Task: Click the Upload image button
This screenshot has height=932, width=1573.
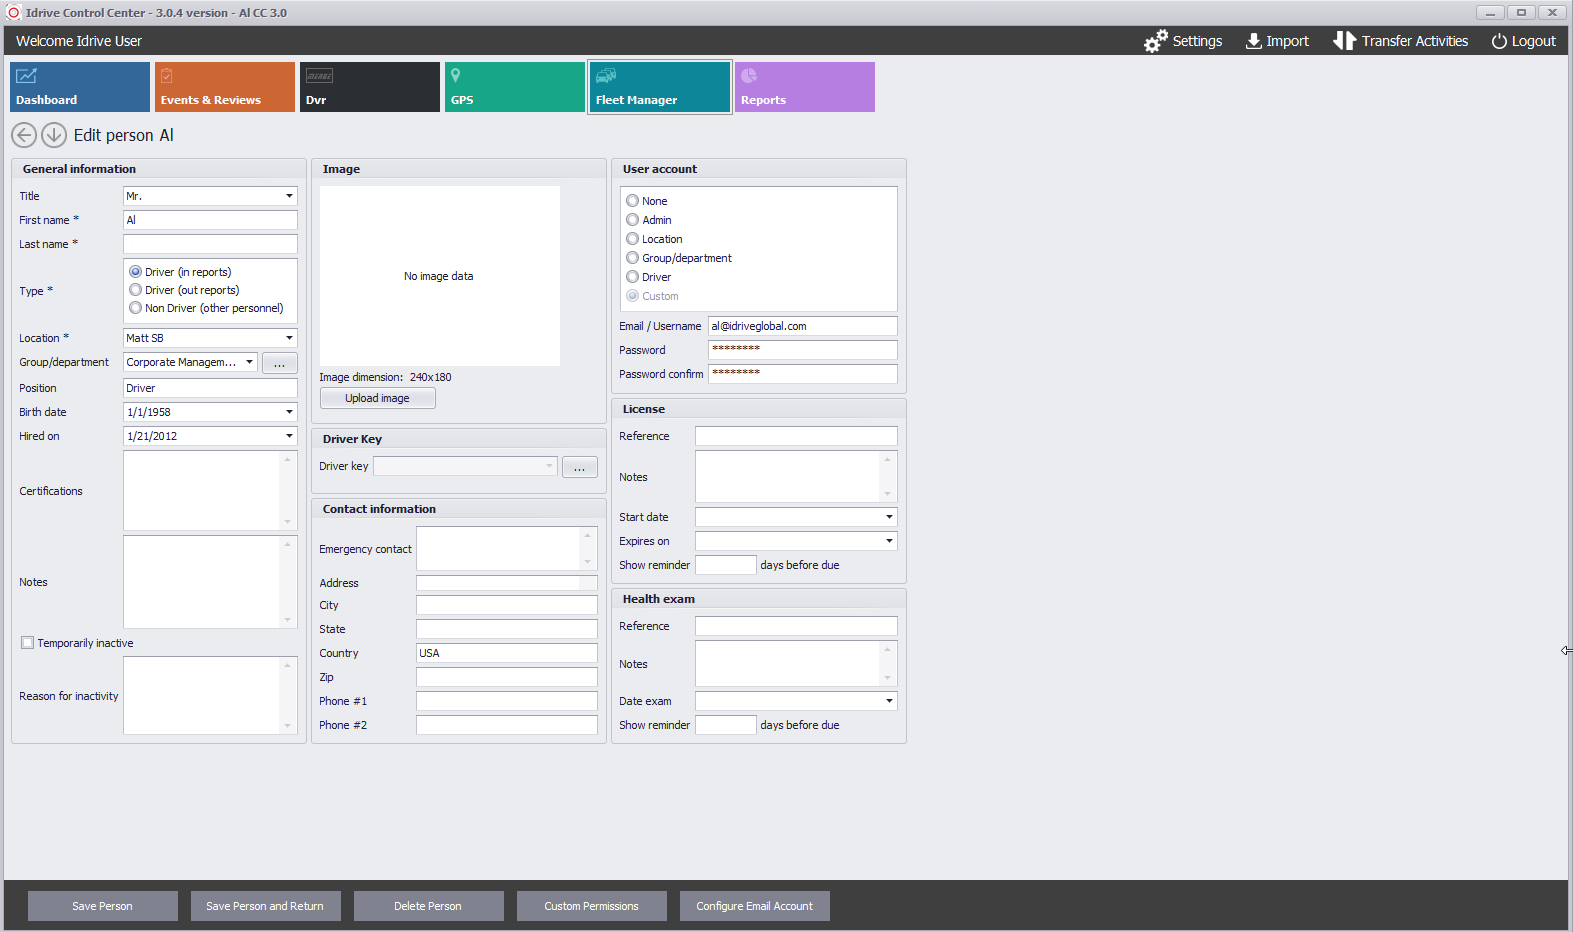Action: 377,398
